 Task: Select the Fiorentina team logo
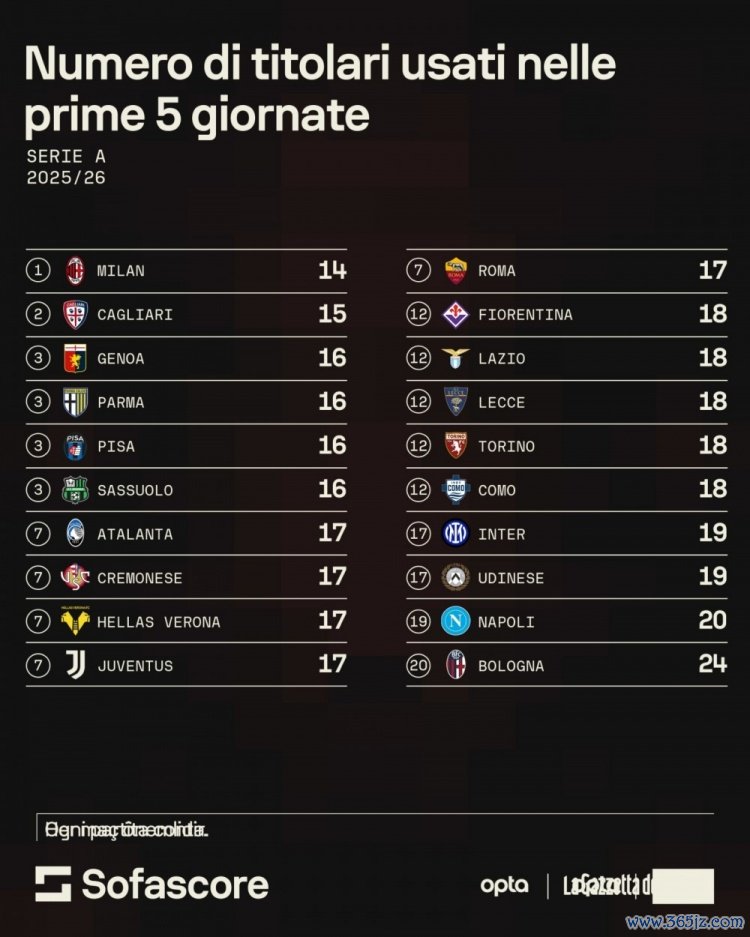coord(455,314)
